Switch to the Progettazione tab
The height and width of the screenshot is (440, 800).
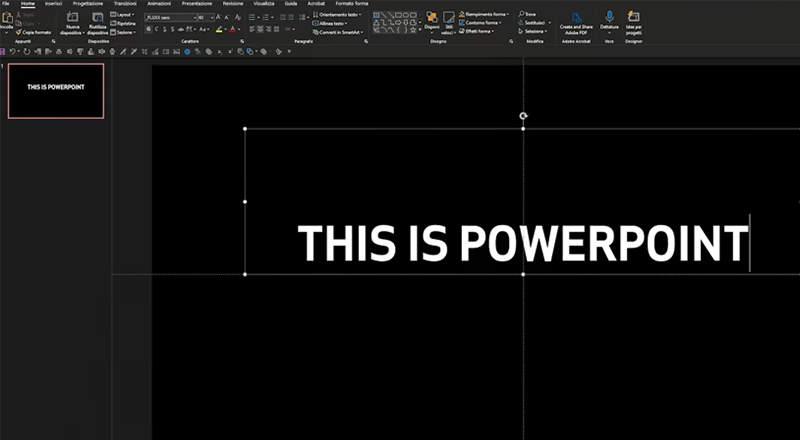click(x=88, y=4)
